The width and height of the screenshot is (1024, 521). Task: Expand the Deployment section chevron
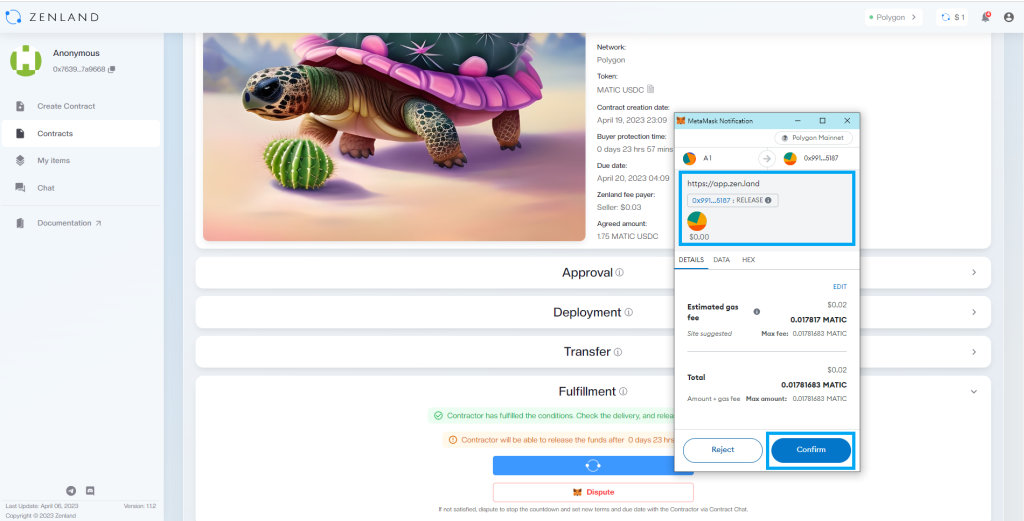pyautogui.click(x=974, y=312)
